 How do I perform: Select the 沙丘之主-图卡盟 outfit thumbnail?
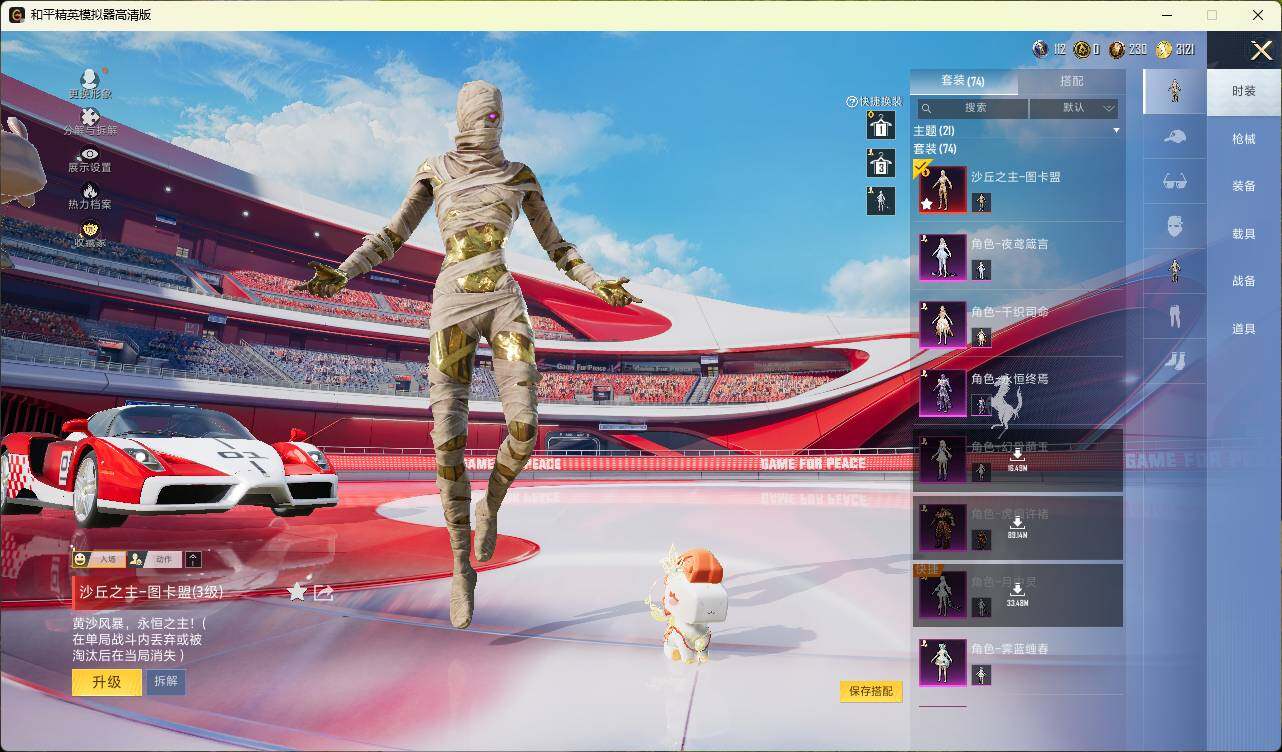coord(943,189)
